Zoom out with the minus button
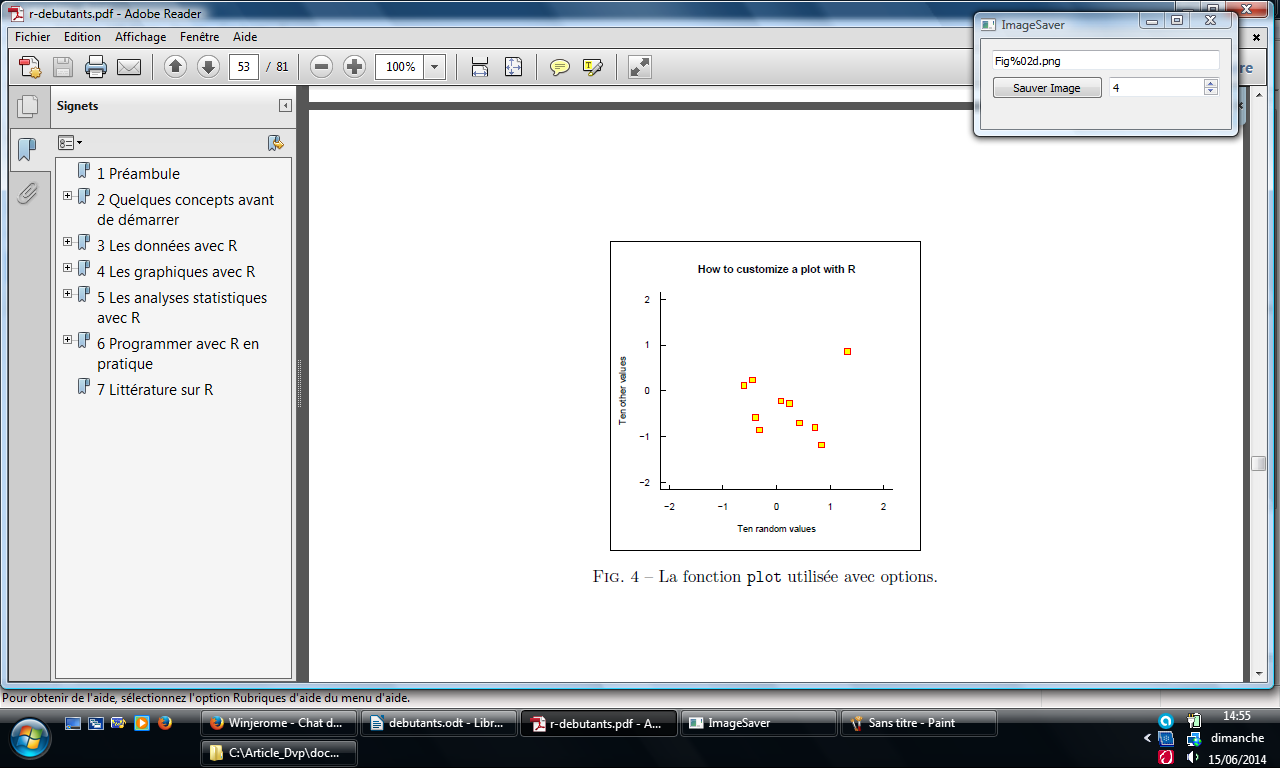The height and width of the screenshot is (768, 1280). [x=321, y=67]
